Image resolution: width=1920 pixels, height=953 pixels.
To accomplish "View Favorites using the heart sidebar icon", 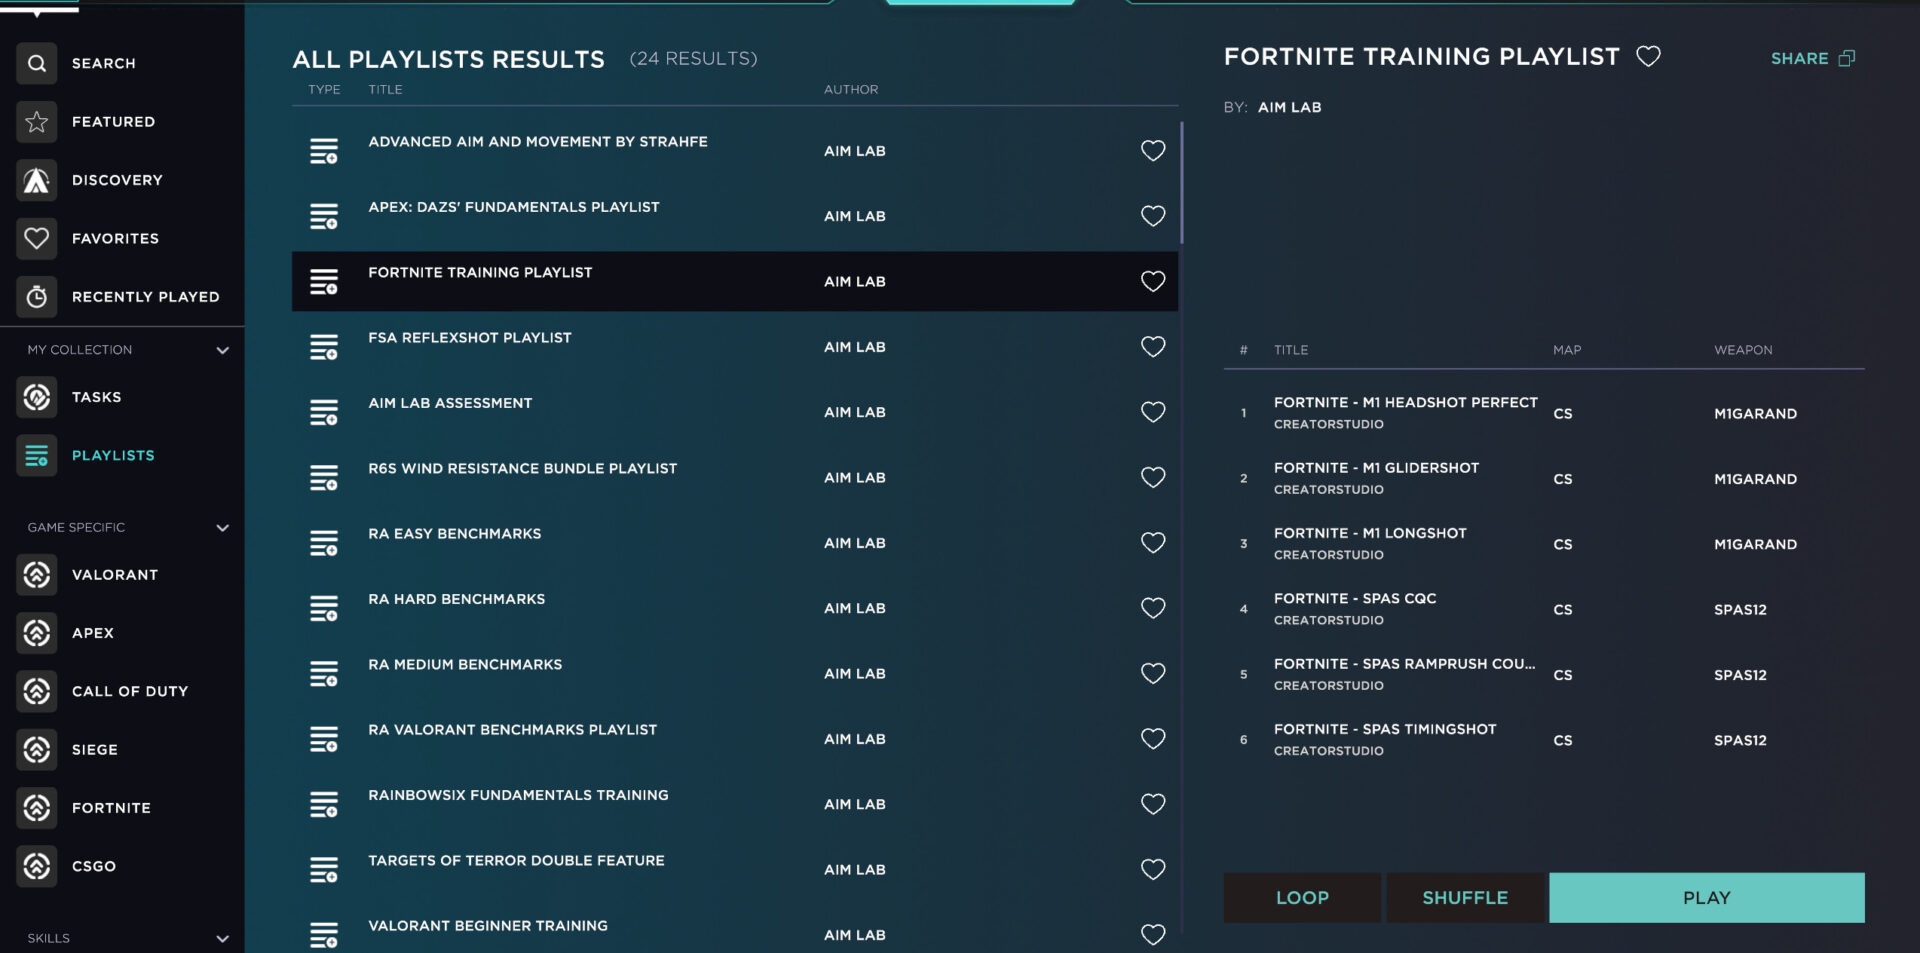I will 36,238.
